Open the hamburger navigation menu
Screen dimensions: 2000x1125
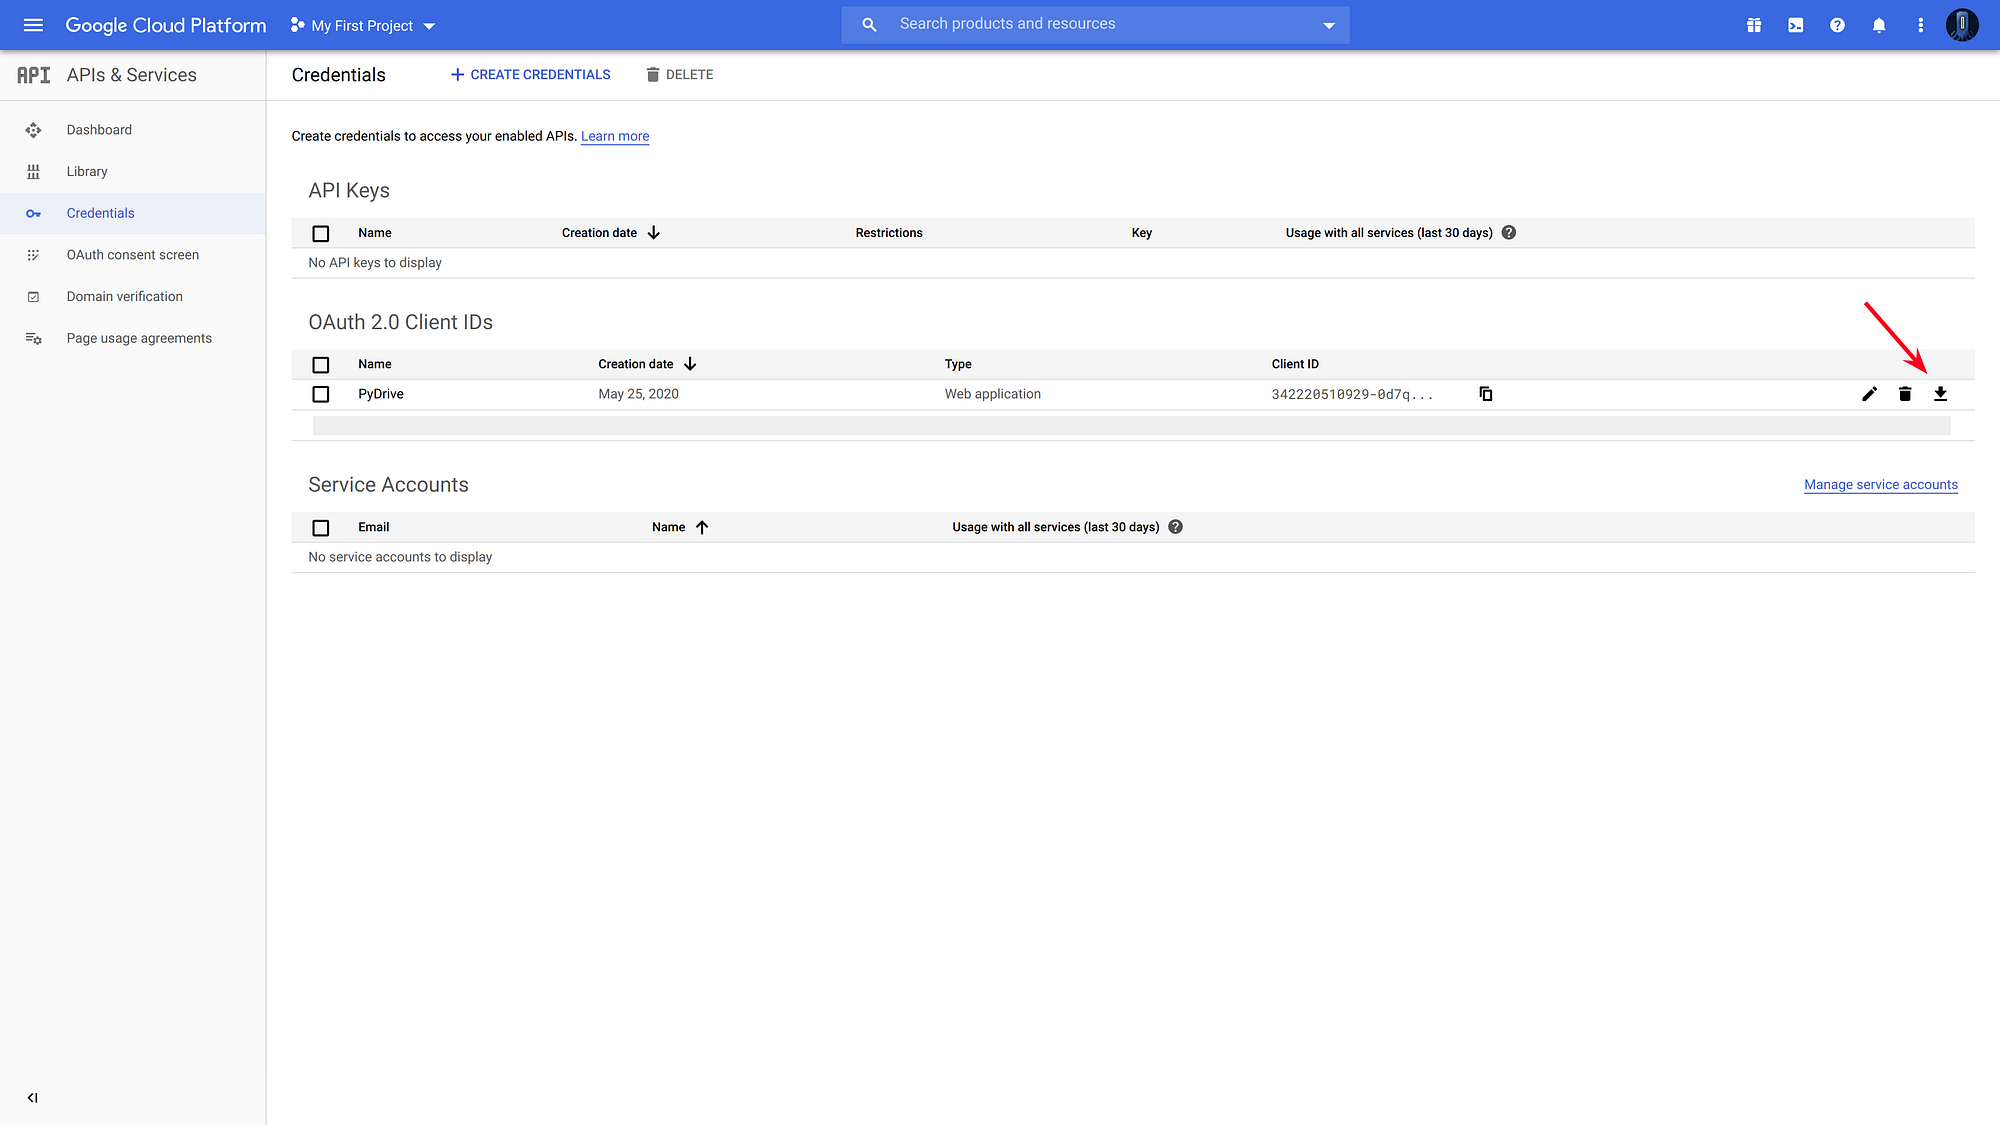[33, 25]
